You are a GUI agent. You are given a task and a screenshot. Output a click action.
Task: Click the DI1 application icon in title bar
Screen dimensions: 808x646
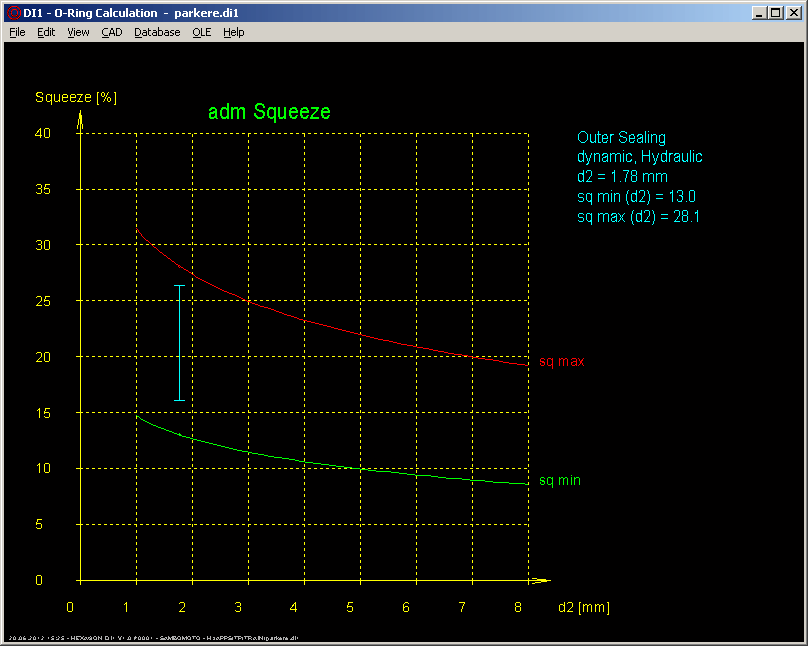(13, 13)
